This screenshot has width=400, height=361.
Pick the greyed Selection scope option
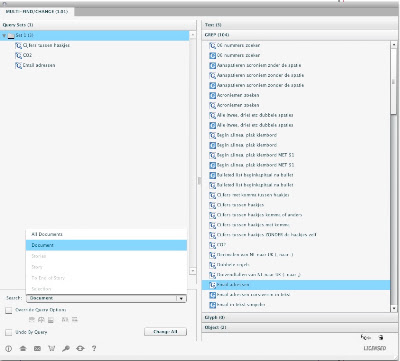click(106, 289)
